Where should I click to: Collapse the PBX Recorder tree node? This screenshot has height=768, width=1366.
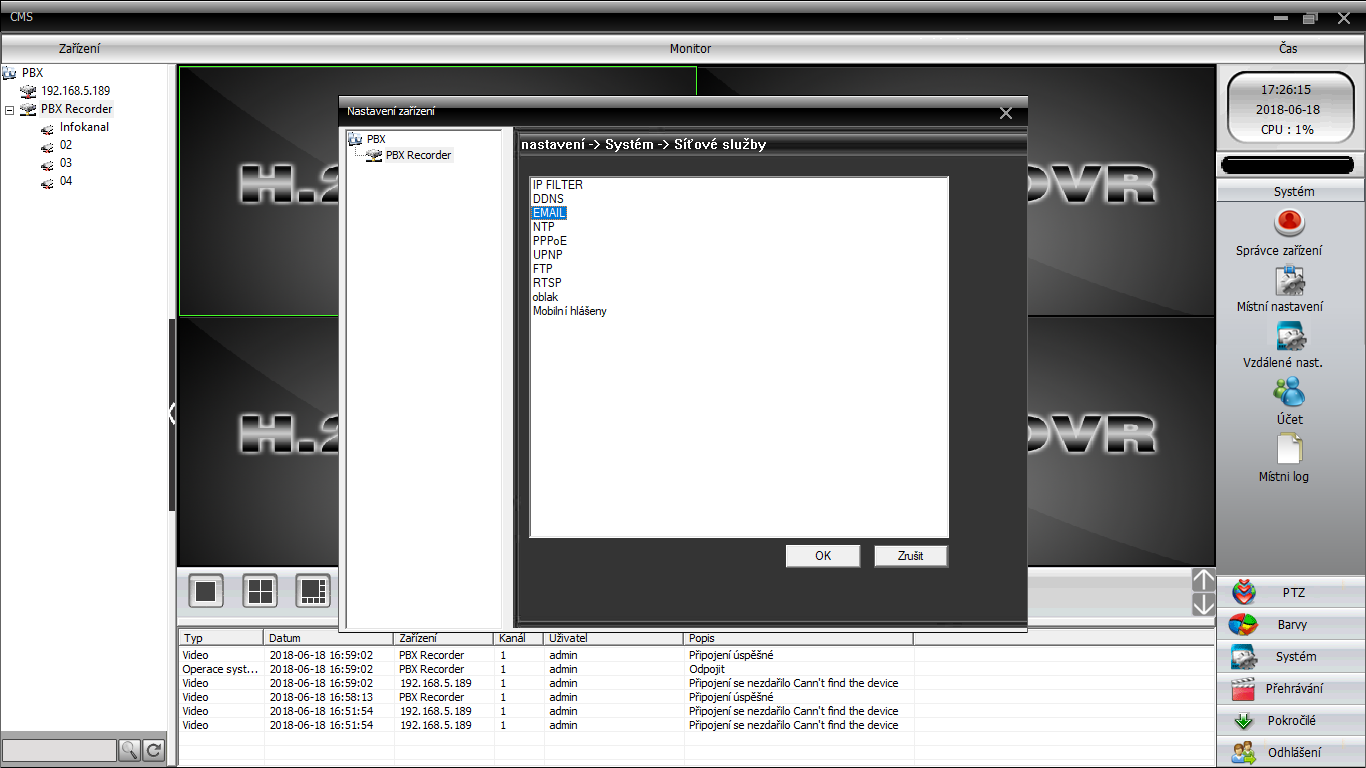click(x=9, y=110)
